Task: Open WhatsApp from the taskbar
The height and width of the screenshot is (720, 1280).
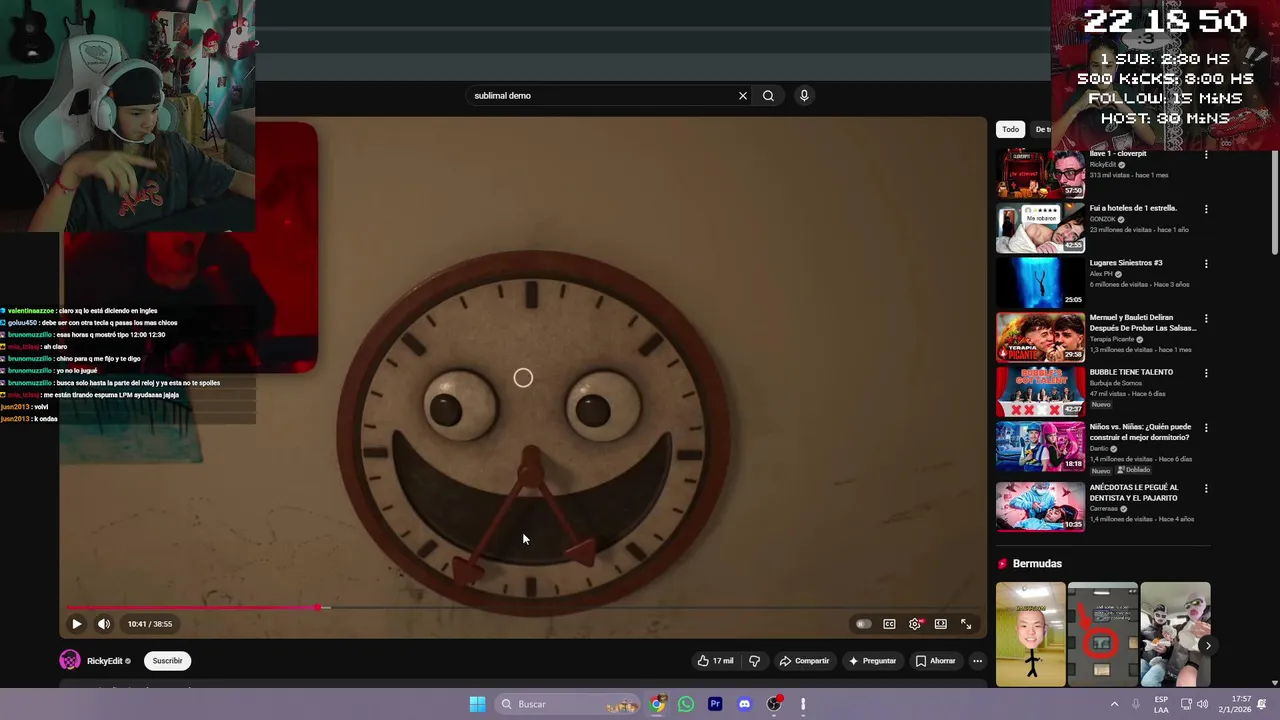Action: 686,704
